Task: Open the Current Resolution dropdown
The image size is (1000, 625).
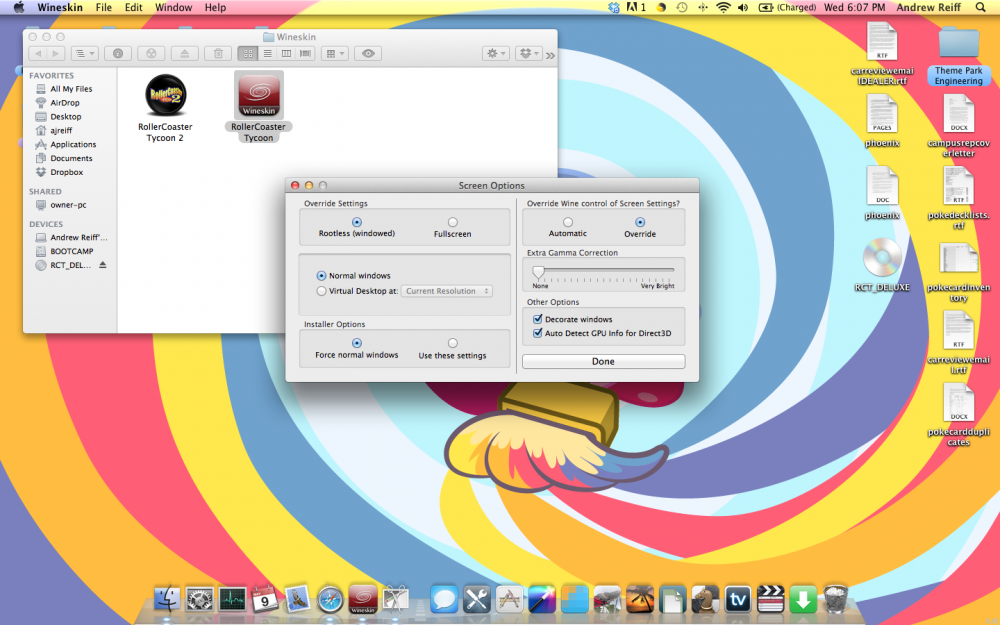Action: (x=447, y=291)
